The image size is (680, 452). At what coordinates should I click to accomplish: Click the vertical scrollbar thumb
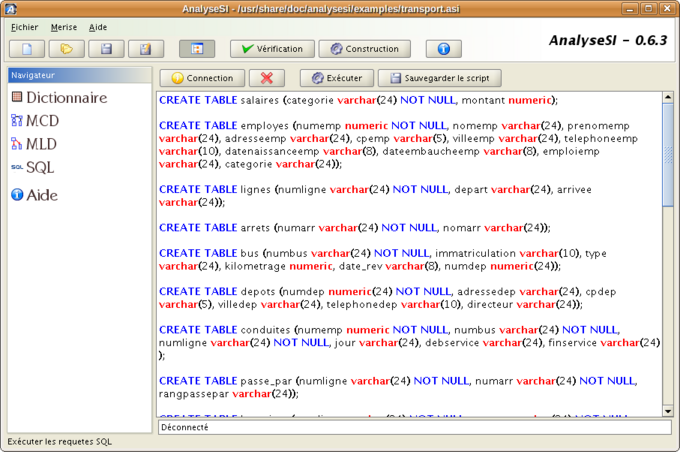tap(668, 155)
